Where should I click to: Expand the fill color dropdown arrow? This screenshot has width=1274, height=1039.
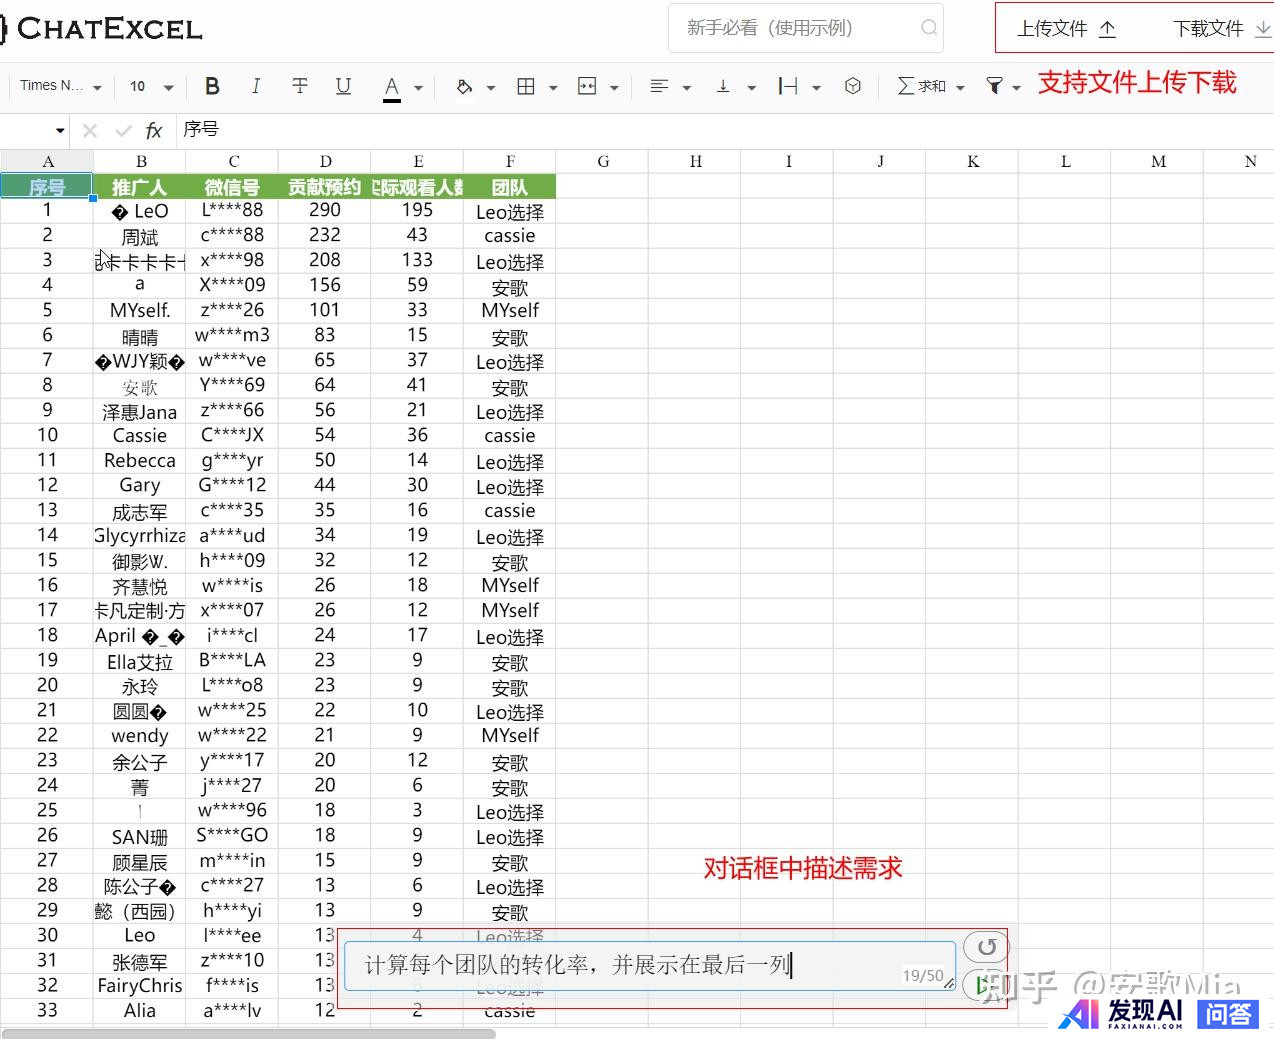pos(491,88)
